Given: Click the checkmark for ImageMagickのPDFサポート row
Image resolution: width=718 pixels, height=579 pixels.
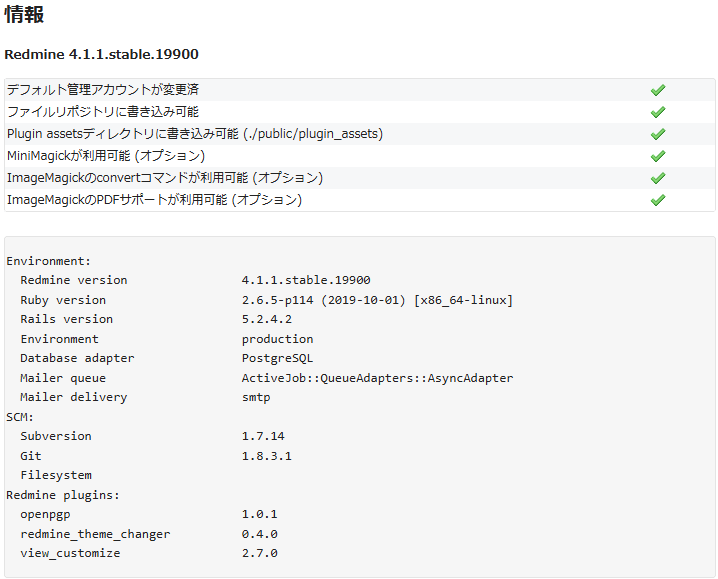Looking at the screenshot, I should 658,200.
